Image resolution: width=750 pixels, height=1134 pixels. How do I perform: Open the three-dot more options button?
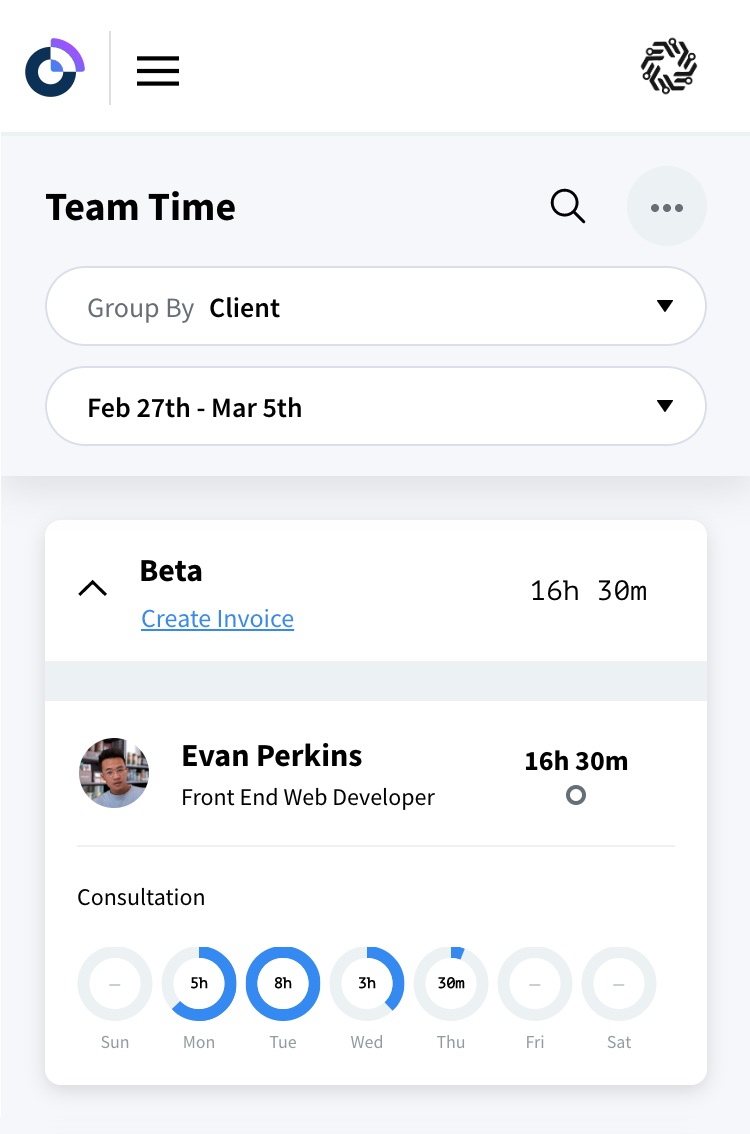pyautogui.click(x=667, y=207)
